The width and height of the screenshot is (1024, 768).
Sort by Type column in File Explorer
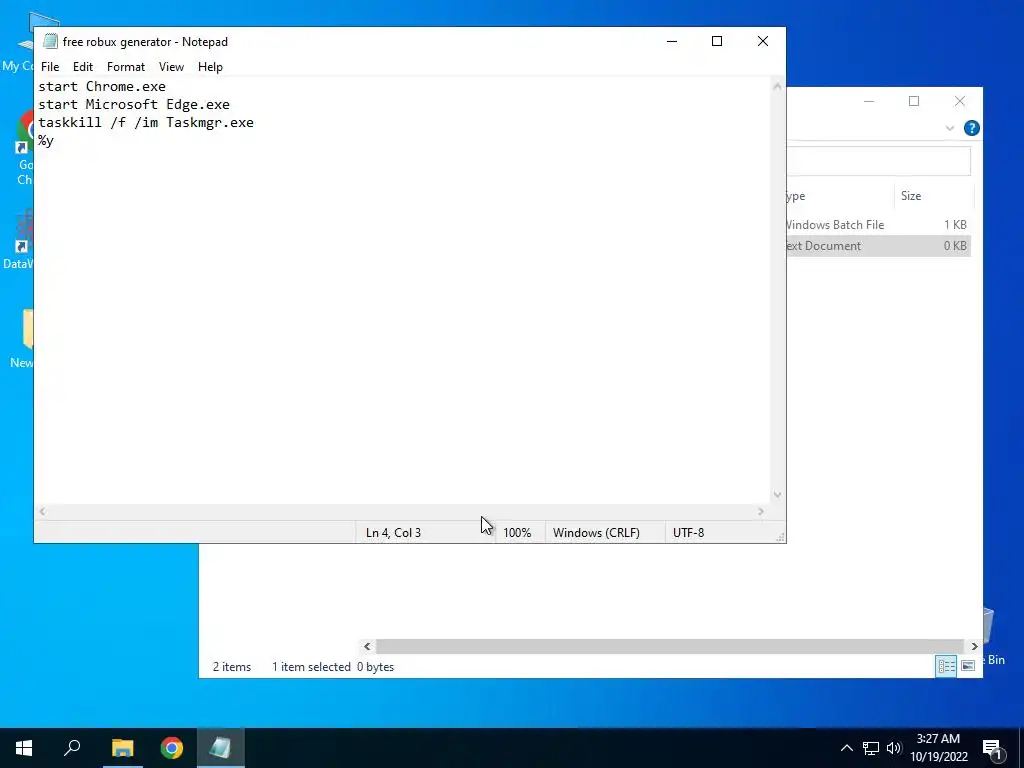point(840,196)
